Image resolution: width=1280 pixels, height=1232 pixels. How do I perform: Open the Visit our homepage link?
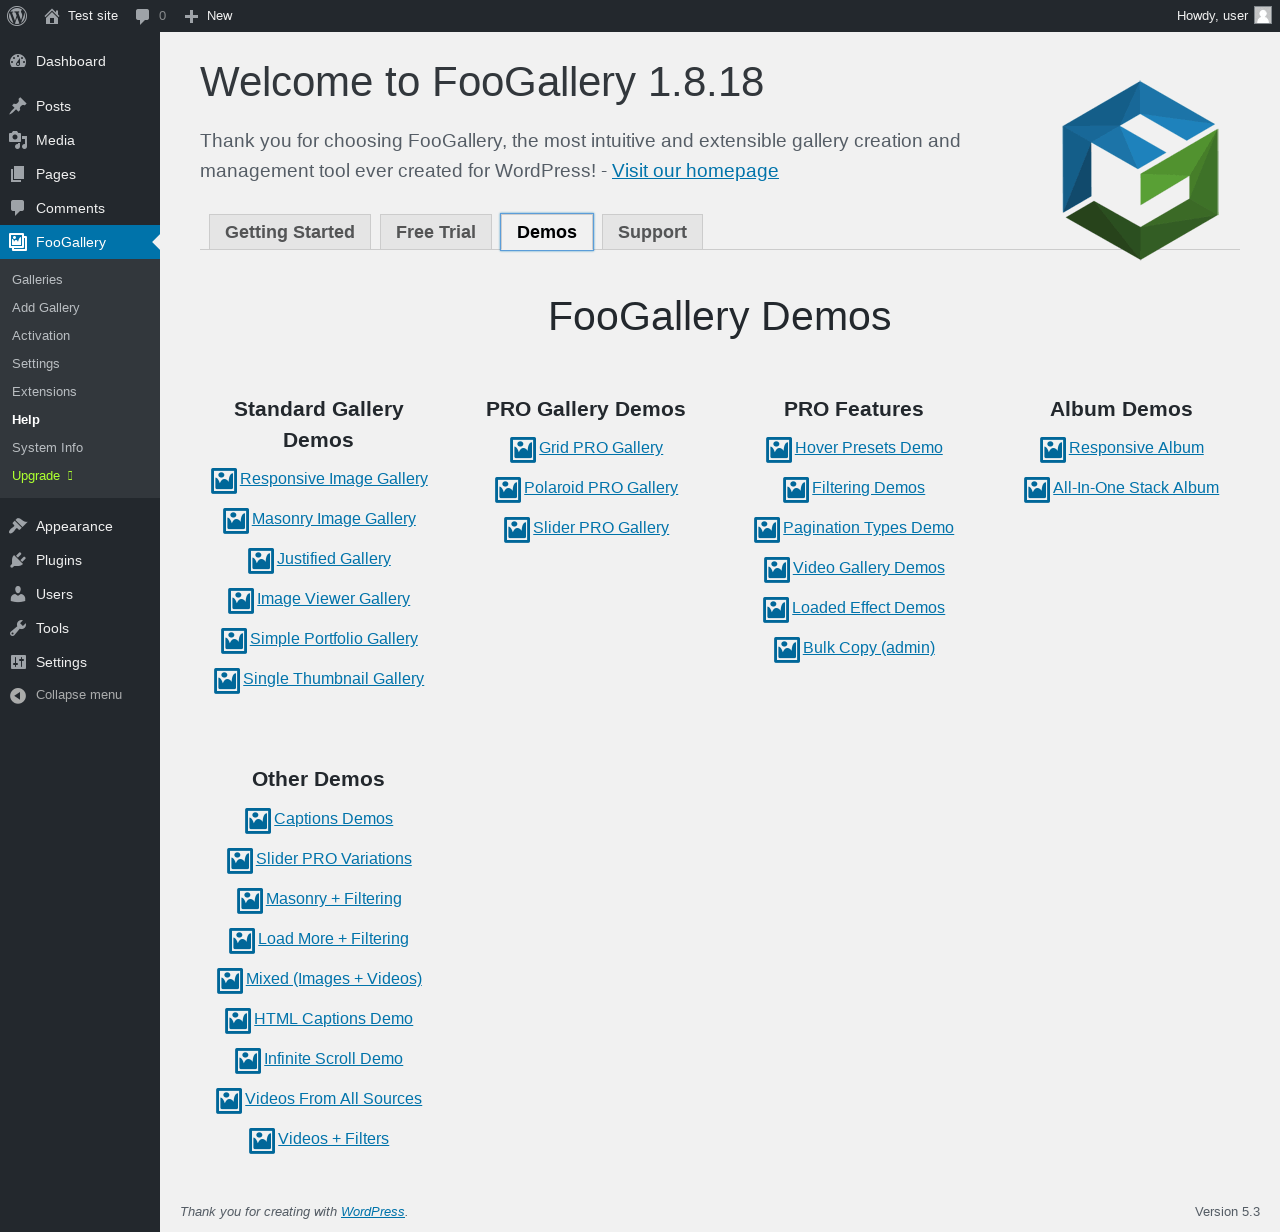pyautogui.click(x=695, y=171)
